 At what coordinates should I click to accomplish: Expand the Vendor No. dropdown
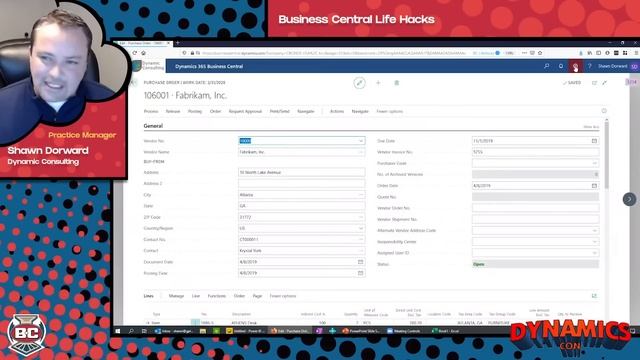click(x=361, y=141)
